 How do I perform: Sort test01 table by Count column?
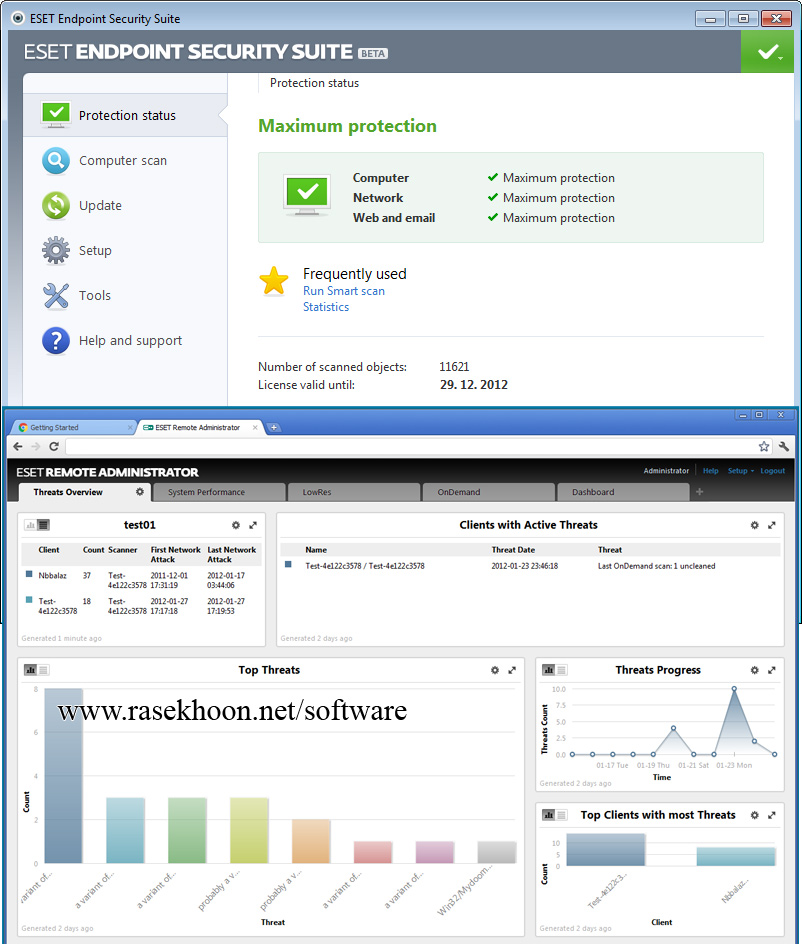pos(93,550)
